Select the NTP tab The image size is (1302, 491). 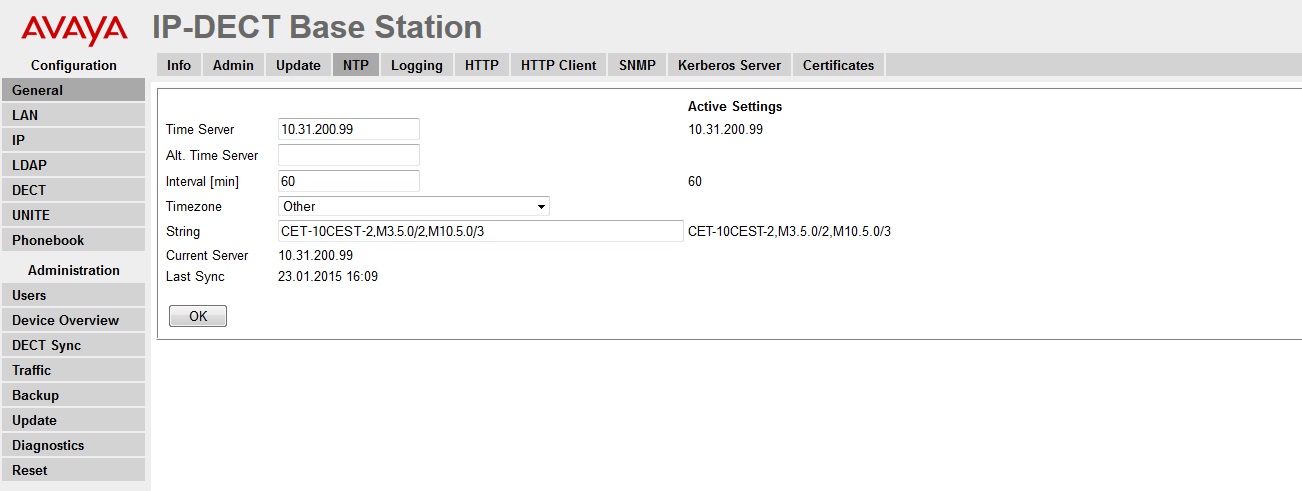click(356, 65)
